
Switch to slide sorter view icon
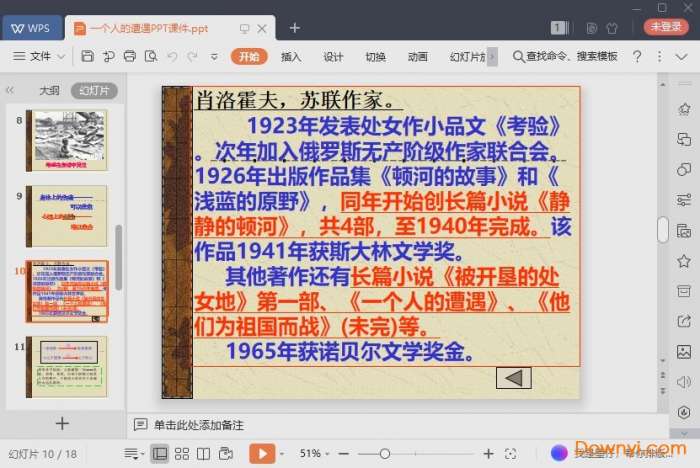point(182,454)
